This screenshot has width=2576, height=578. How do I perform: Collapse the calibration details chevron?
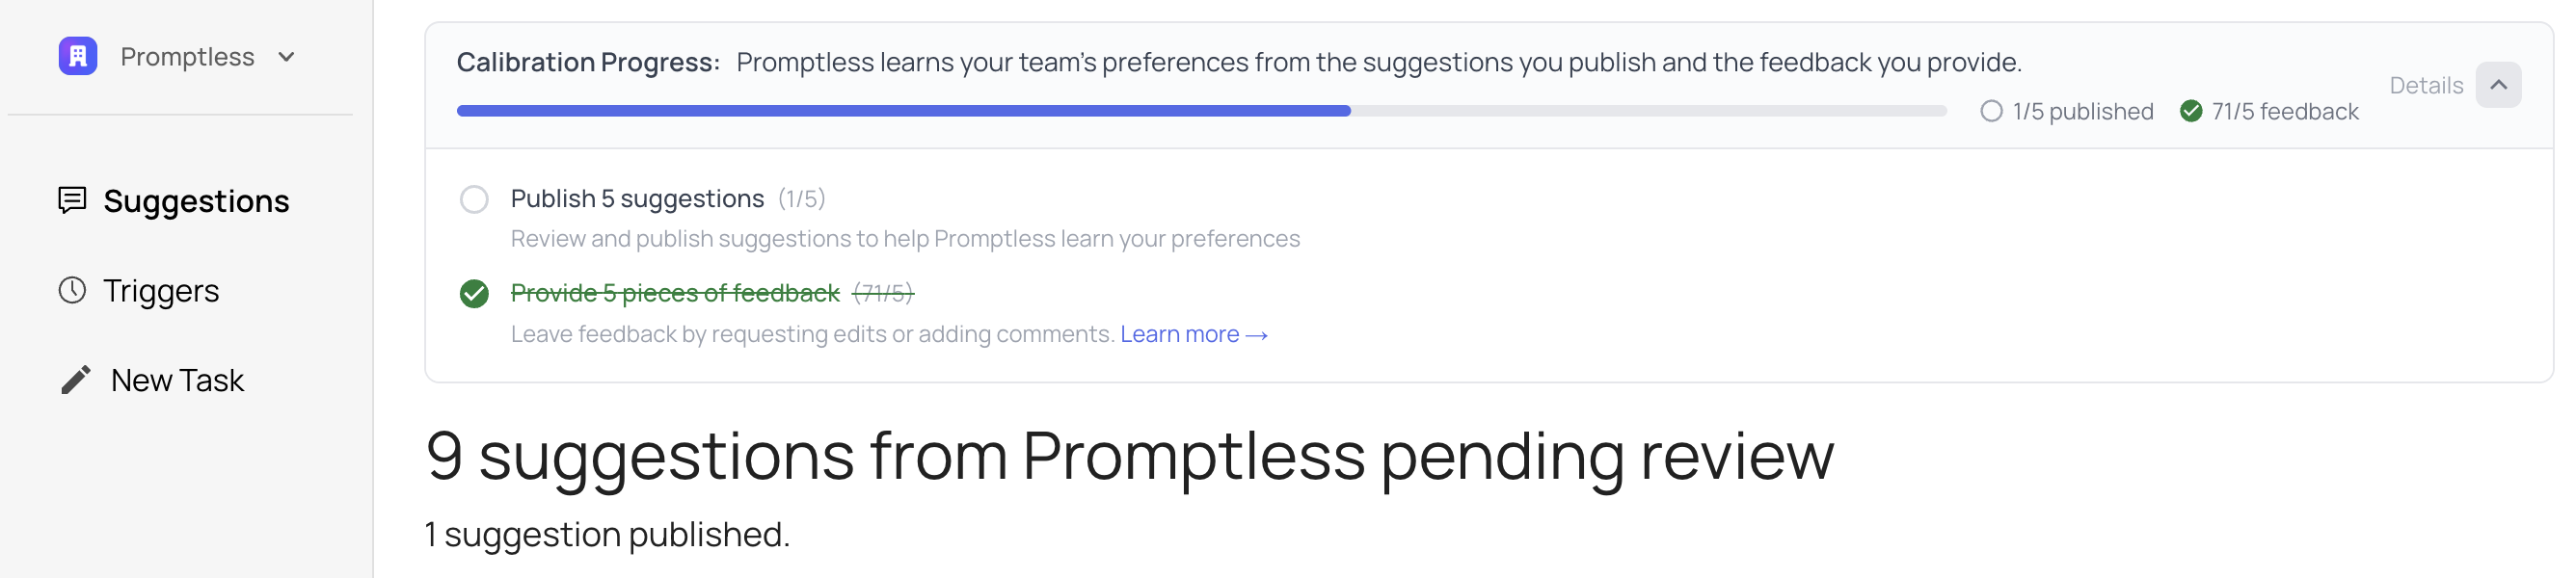pyautogui.click(x=2497, y=85)
